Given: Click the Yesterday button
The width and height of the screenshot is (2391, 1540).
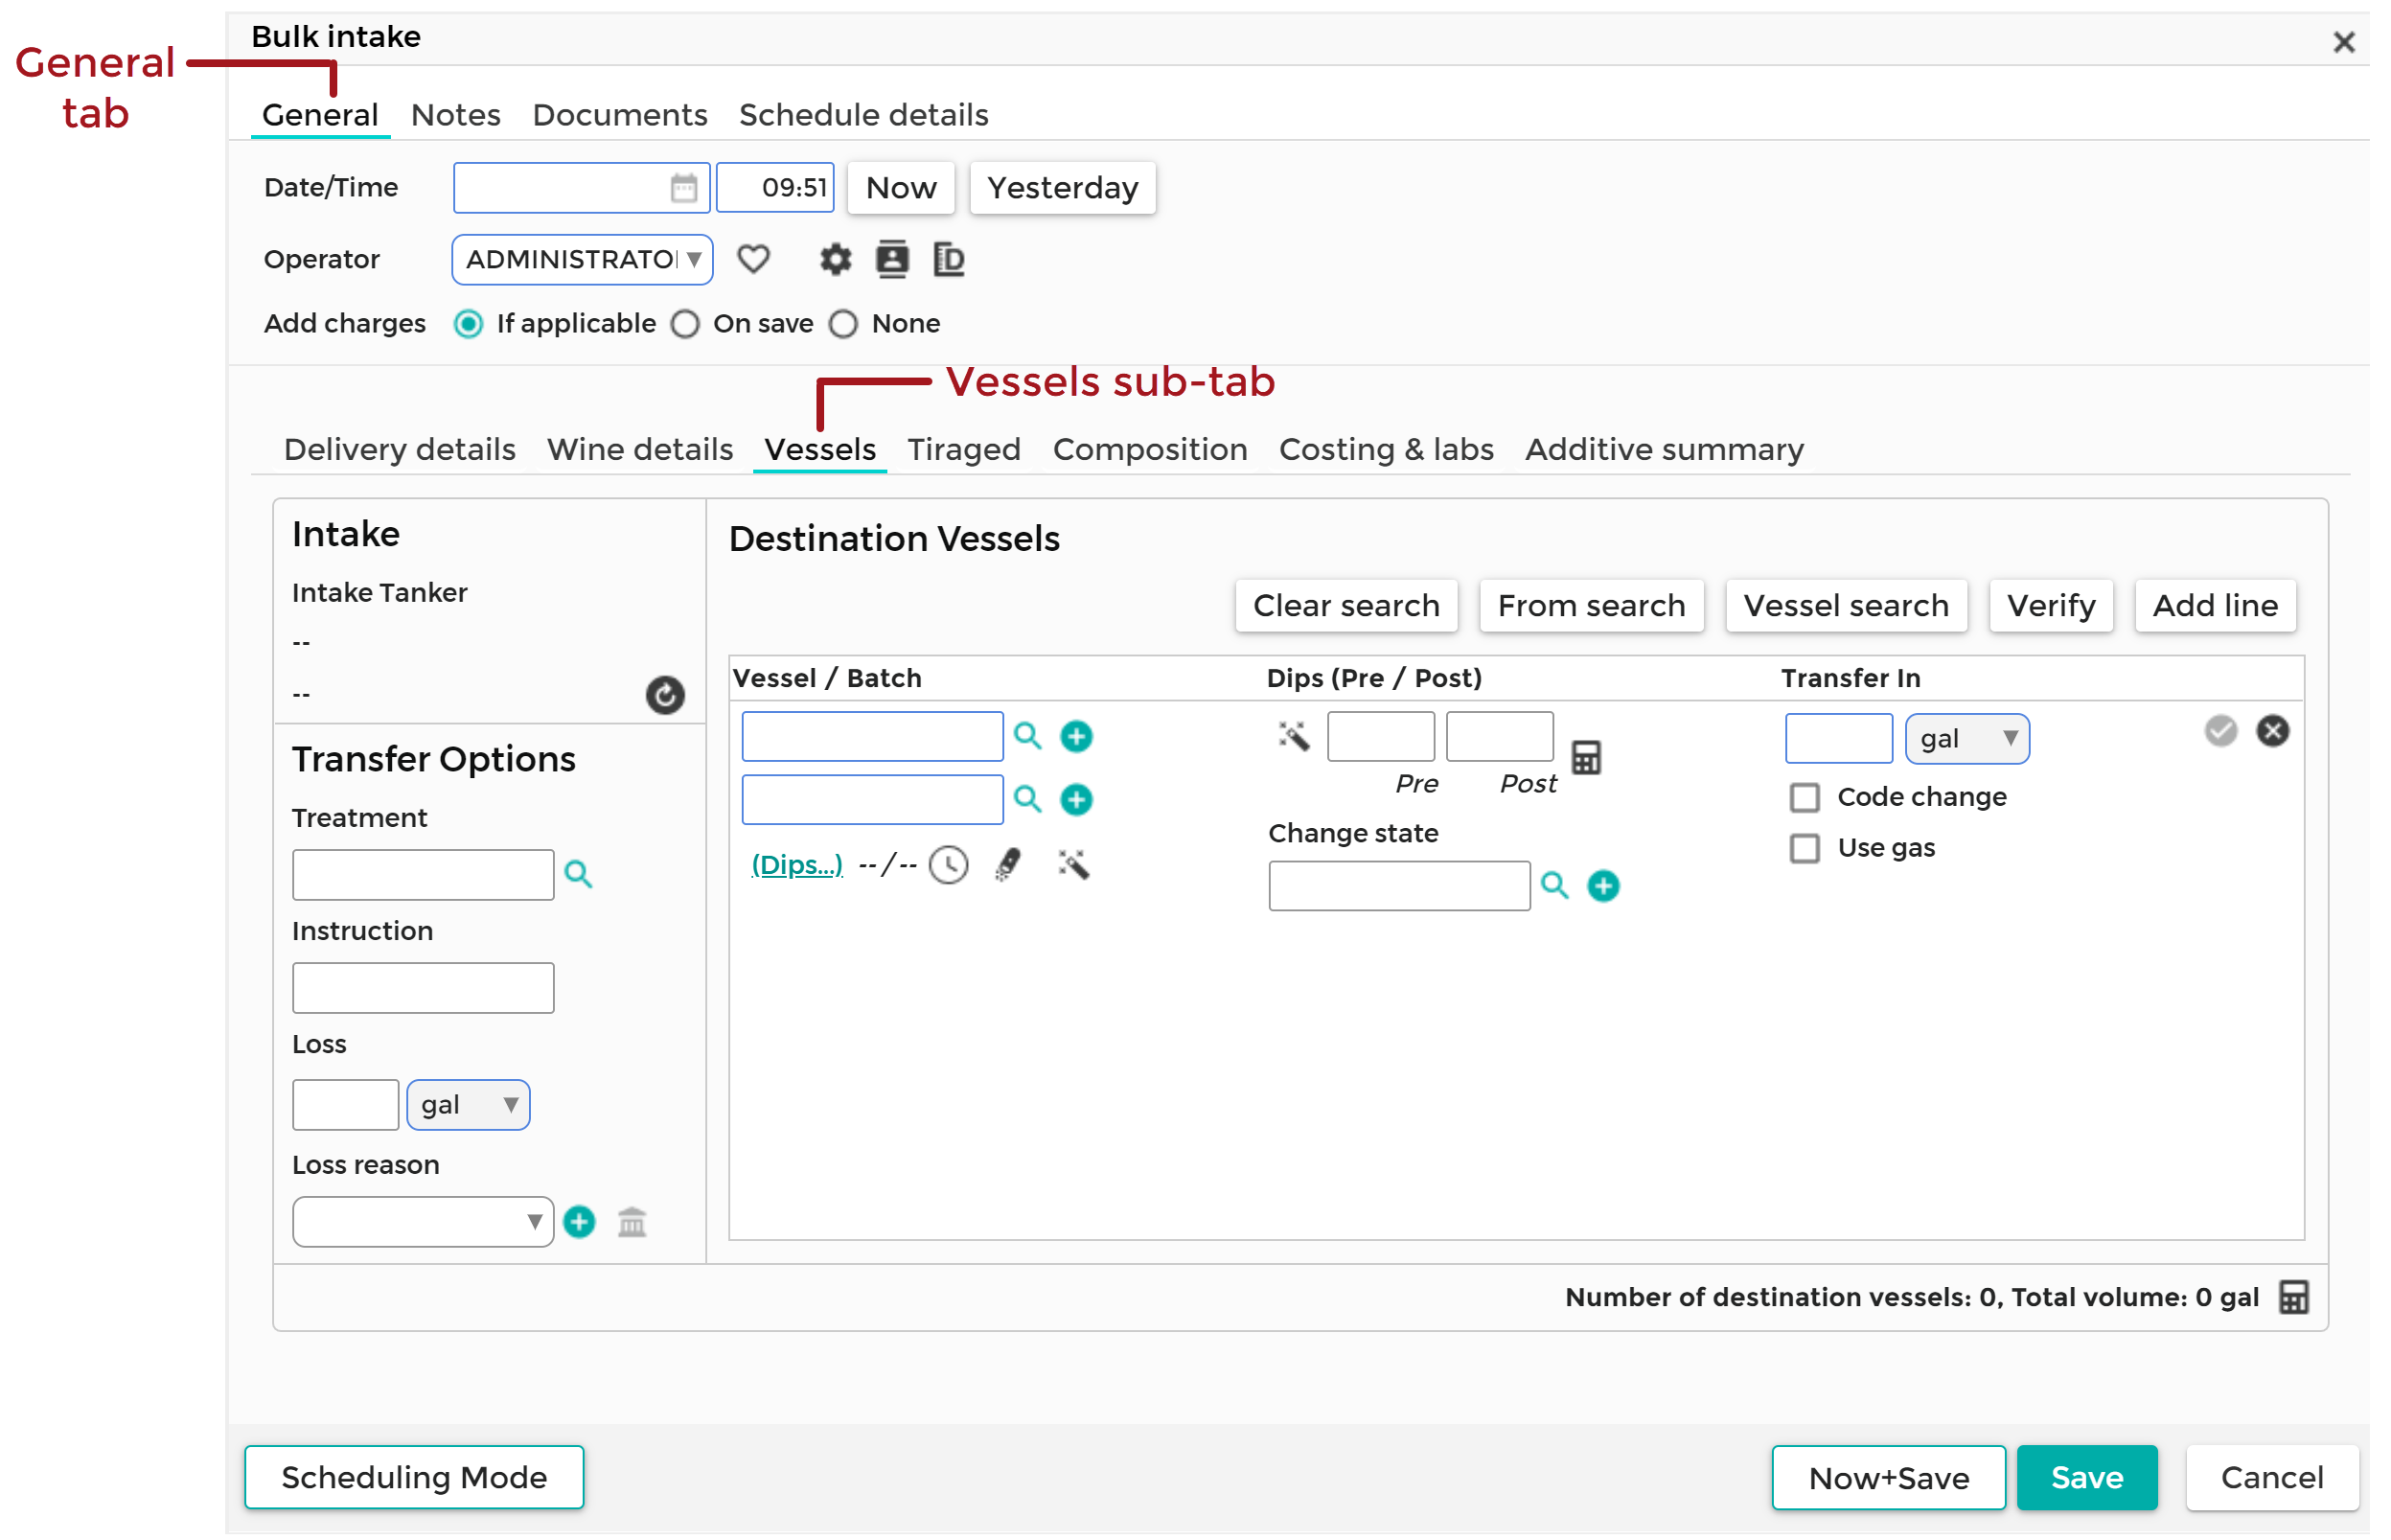Looking at the screenshot, I should tap(1062, 187).
